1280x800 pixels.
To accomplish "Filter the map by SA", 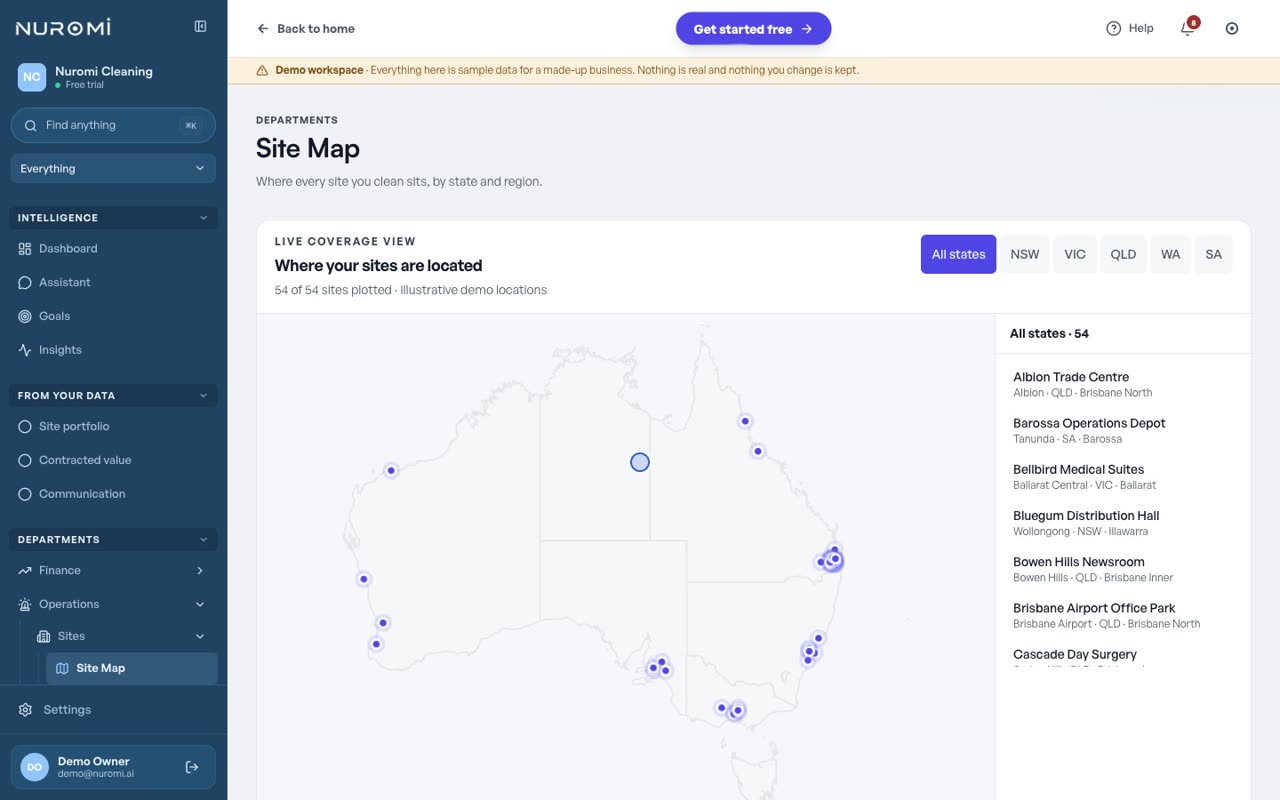I will [x=1214, y=254].
